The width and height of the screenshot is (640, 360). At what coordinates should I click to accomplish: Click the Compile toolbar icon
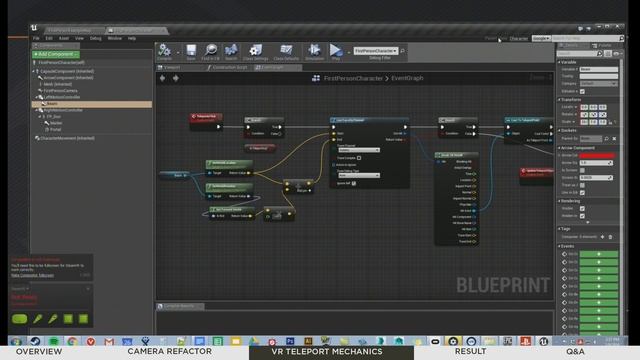tap(164, 51)
